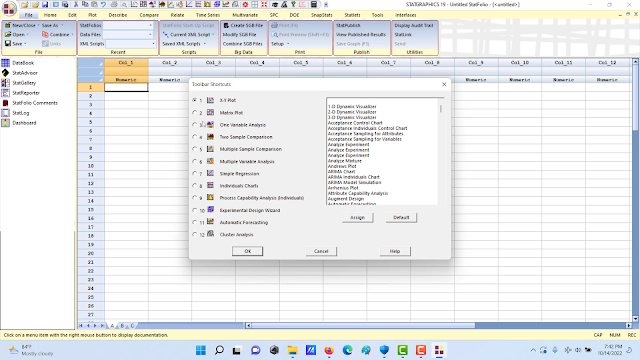The image size is (640, 360).
Task: Open the Home ribbon tab
Action: click(x=50, y=15)
